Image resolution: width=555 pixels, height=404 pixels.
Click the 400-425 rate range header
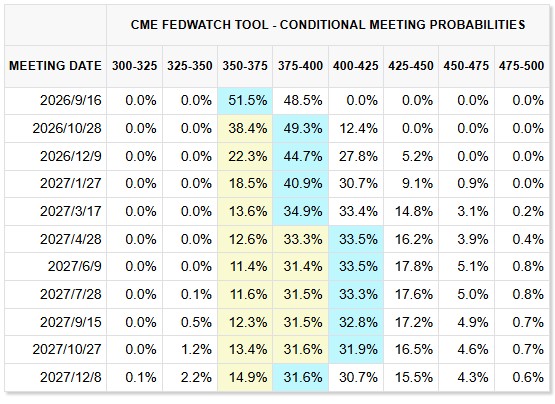[x=355, y=66]
